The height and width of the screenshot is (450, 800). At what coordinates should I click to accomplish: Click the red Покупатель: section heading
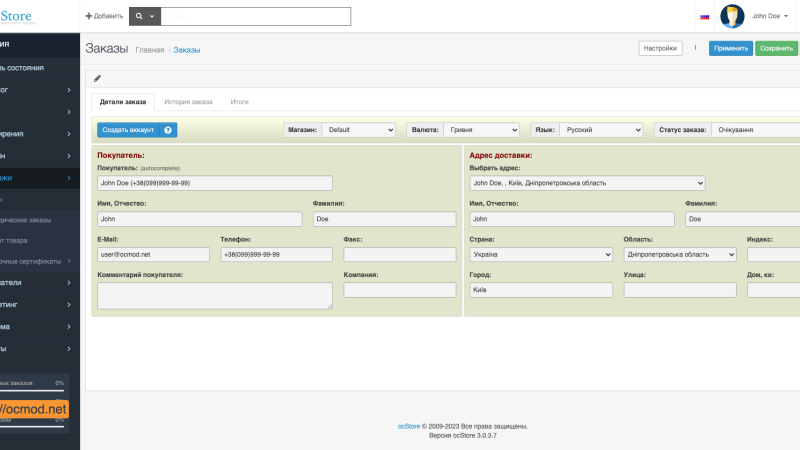121,156
